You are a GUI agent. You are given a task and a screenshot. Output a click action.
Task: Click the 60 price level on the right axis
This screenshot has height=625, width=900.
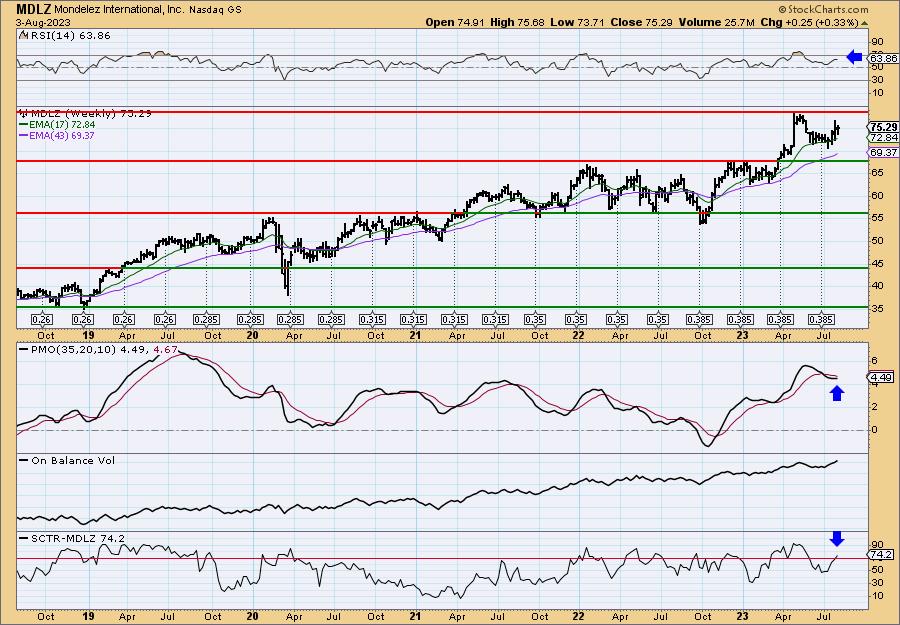(876, 195)
